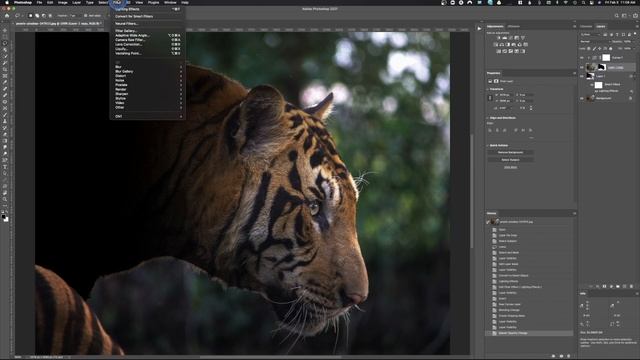Viewport: 640px width, 360px height.
Task: Align left edges in Properties panel
Action: [x=490, y=130]
